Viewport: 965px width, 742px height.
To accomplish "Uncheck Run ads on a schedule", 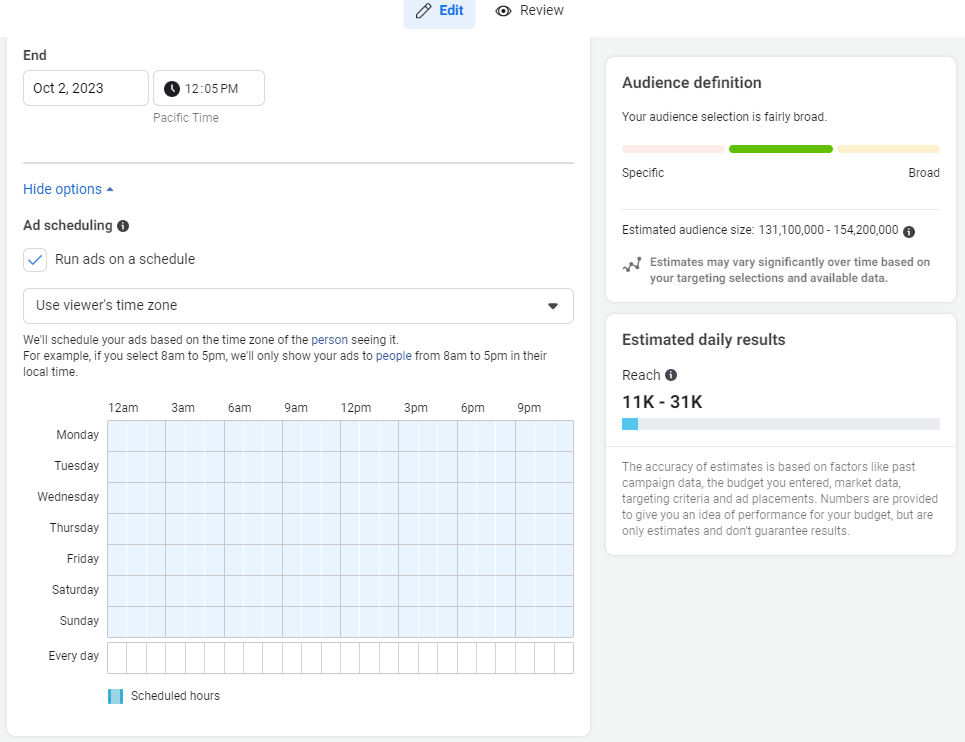I will point(33,258).
